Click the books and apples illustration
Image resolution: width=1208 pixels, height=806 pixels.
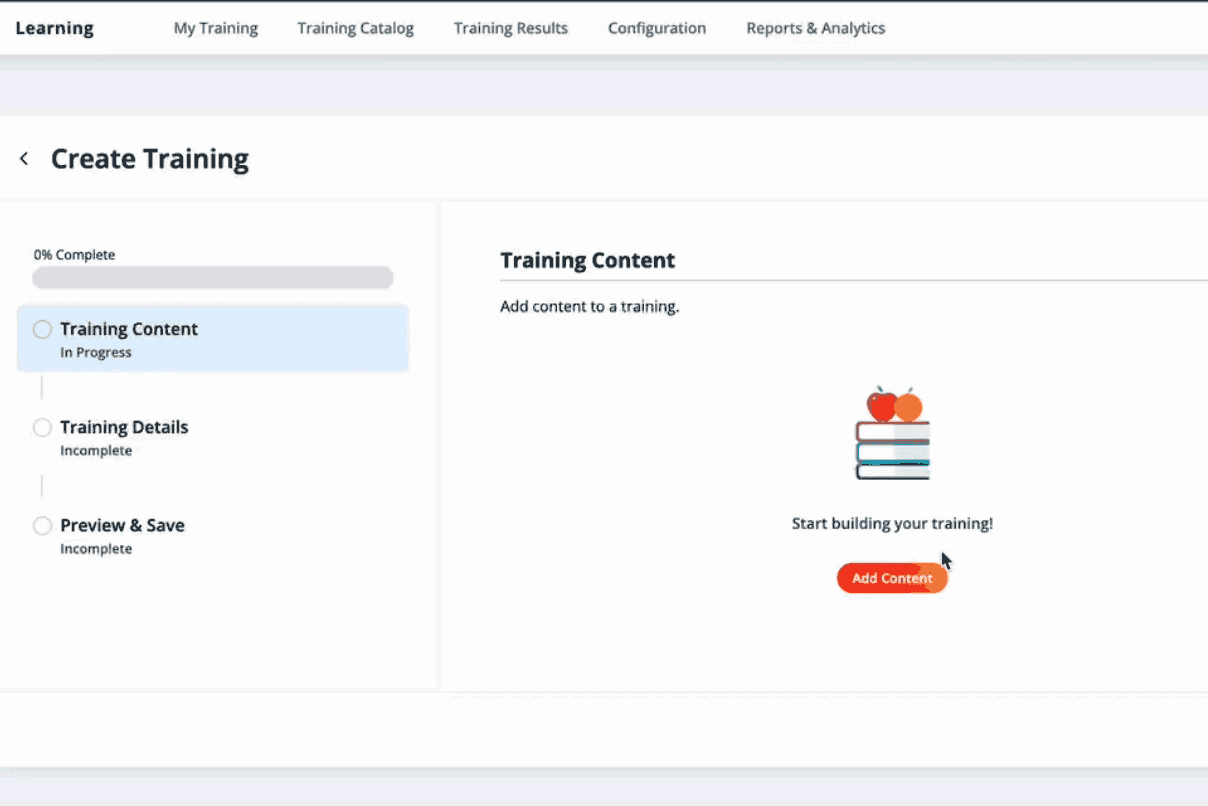pyautogui.click(x=892, y=433)
